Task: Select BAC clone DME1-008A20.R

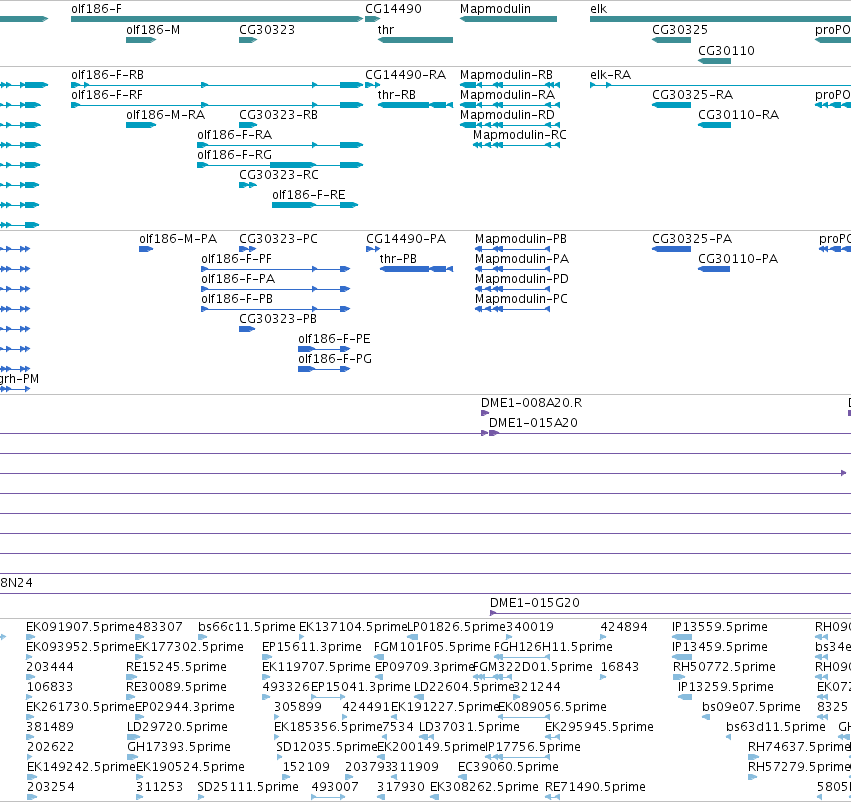Action: click(x=485, y=413)
